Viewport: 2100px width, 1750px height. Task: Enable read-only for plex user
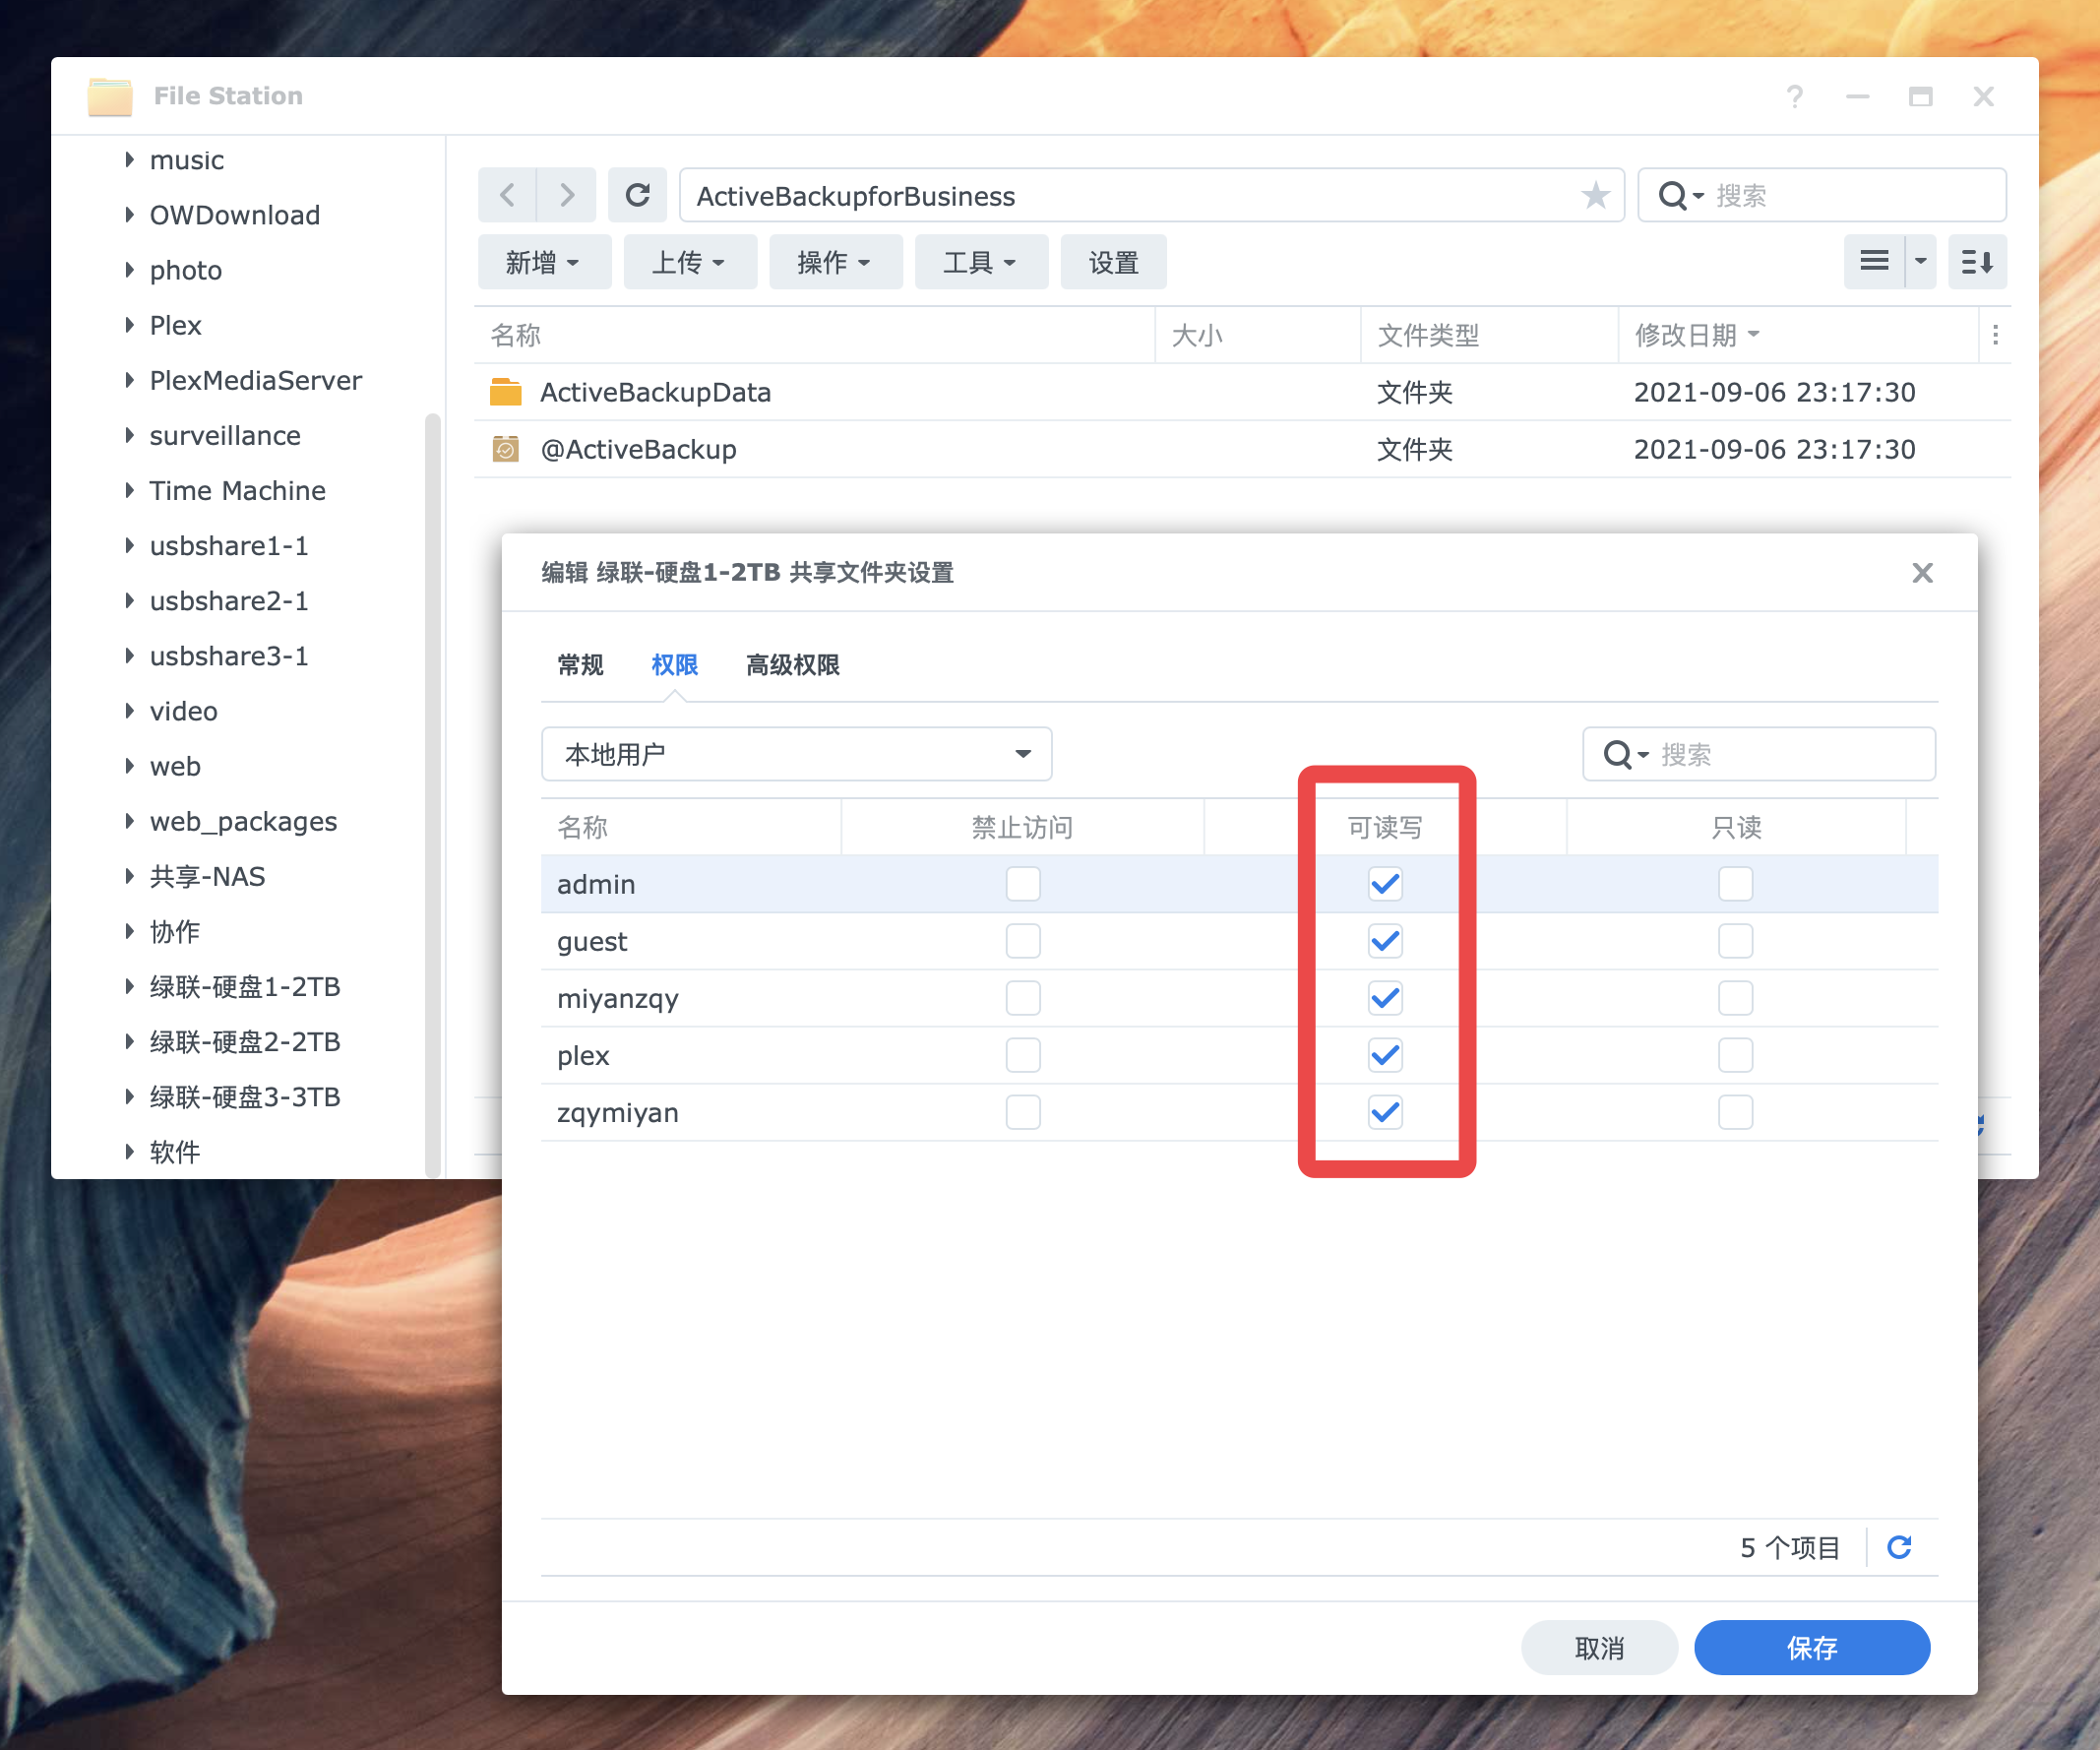1735,1055
